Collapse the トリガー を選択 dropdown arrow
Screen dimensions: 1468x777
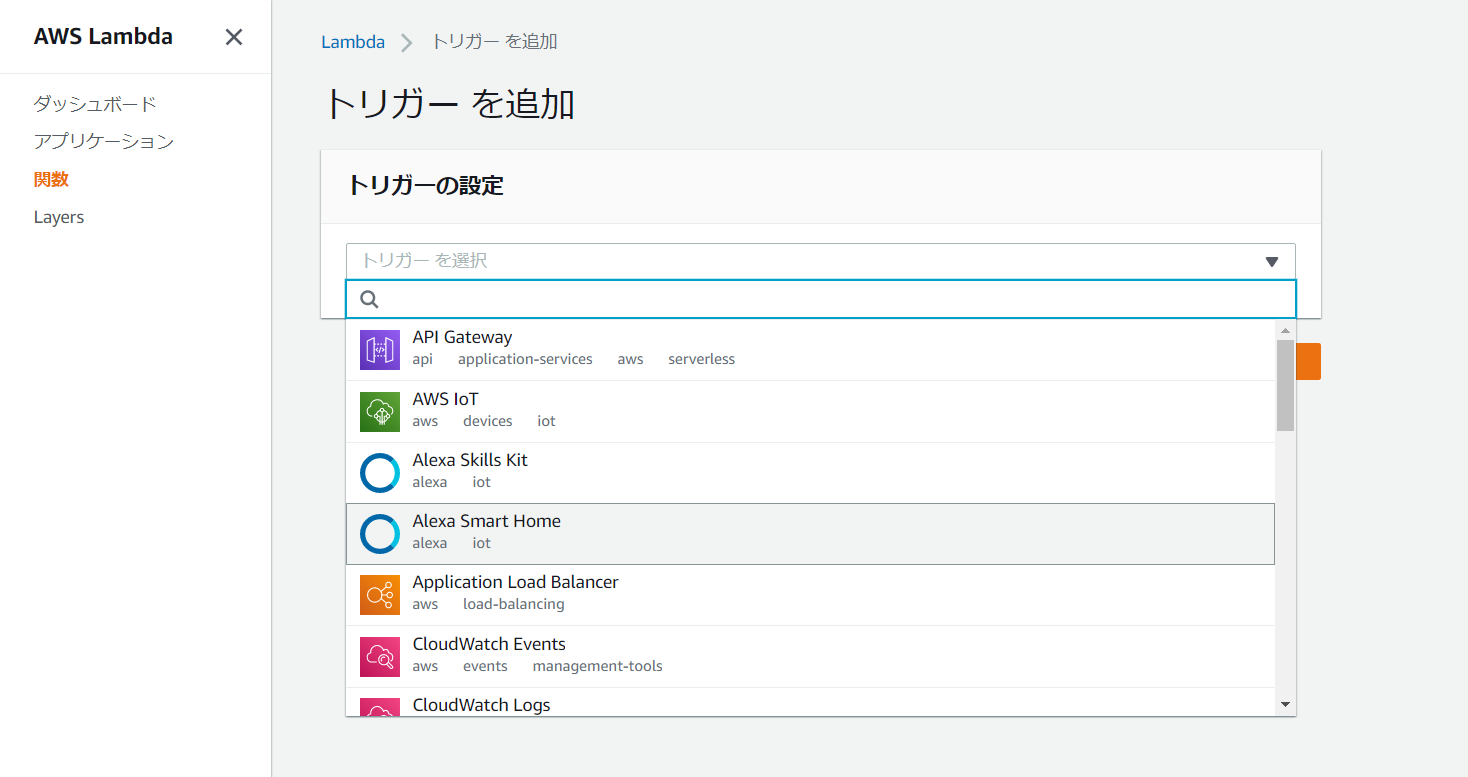coord(1272,261)
